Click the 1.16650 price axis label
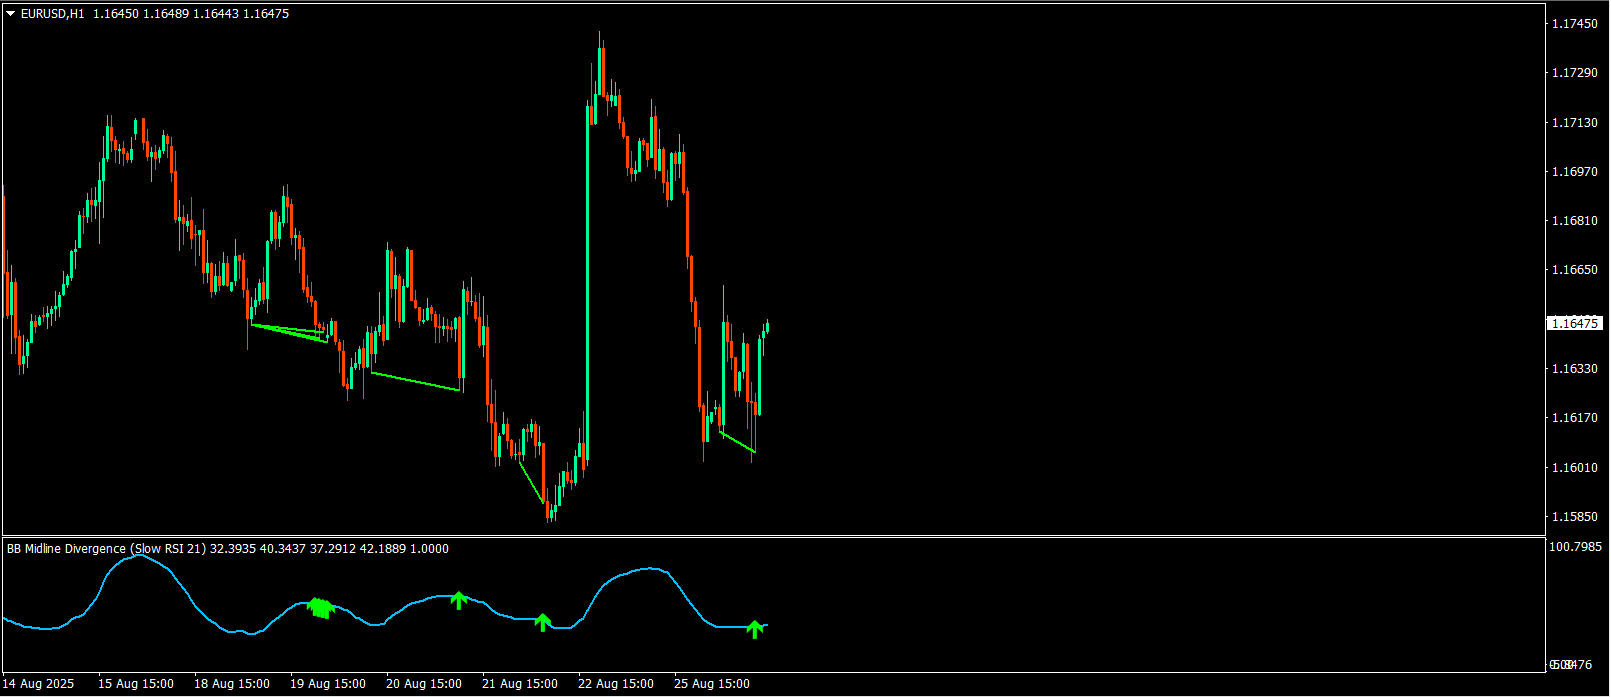 1574,270
